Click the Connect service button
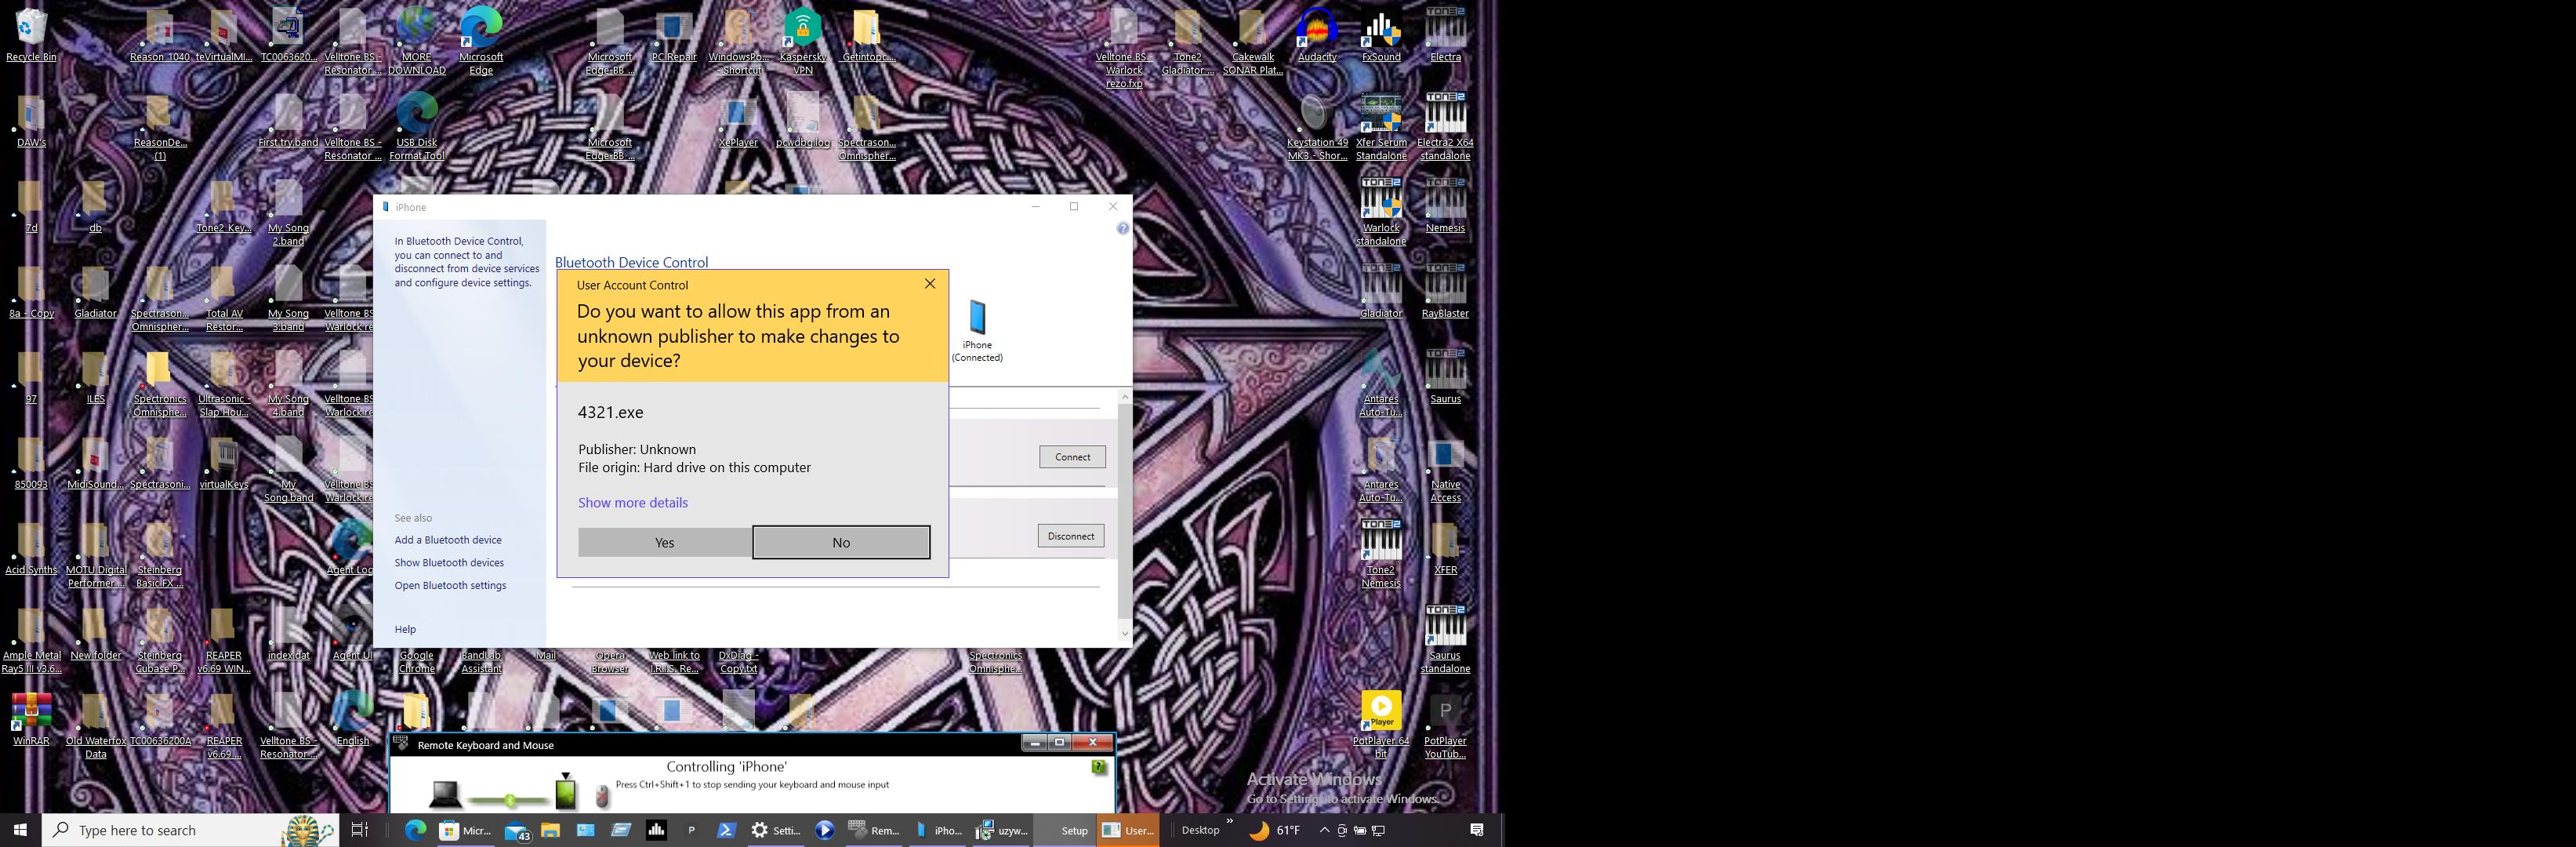 point(1071,457)
